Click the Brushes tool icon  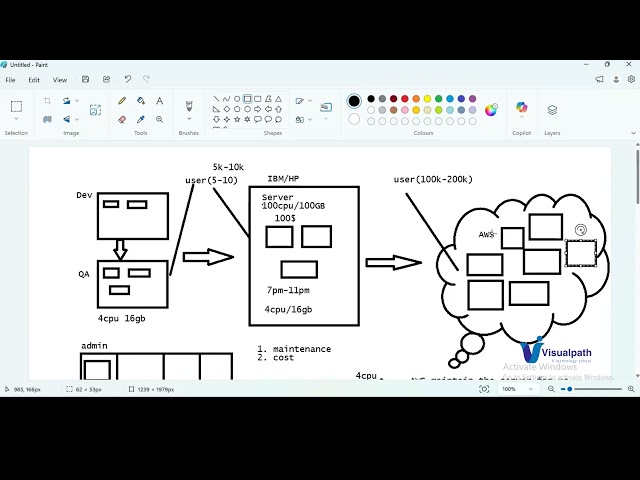click(x=189, y=106)
